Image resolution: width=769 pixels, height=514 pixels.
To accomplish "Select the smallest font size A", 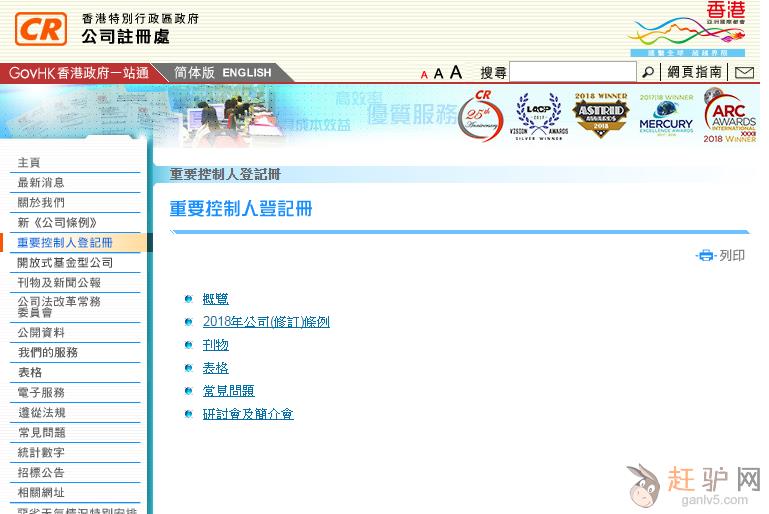I will 424,74.
